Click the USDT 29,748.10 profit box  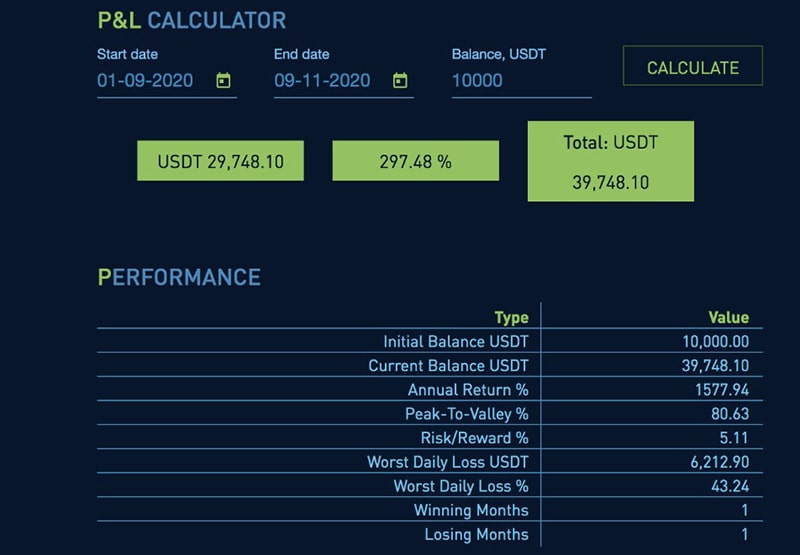pyautogui.click(x=220, y=160)
